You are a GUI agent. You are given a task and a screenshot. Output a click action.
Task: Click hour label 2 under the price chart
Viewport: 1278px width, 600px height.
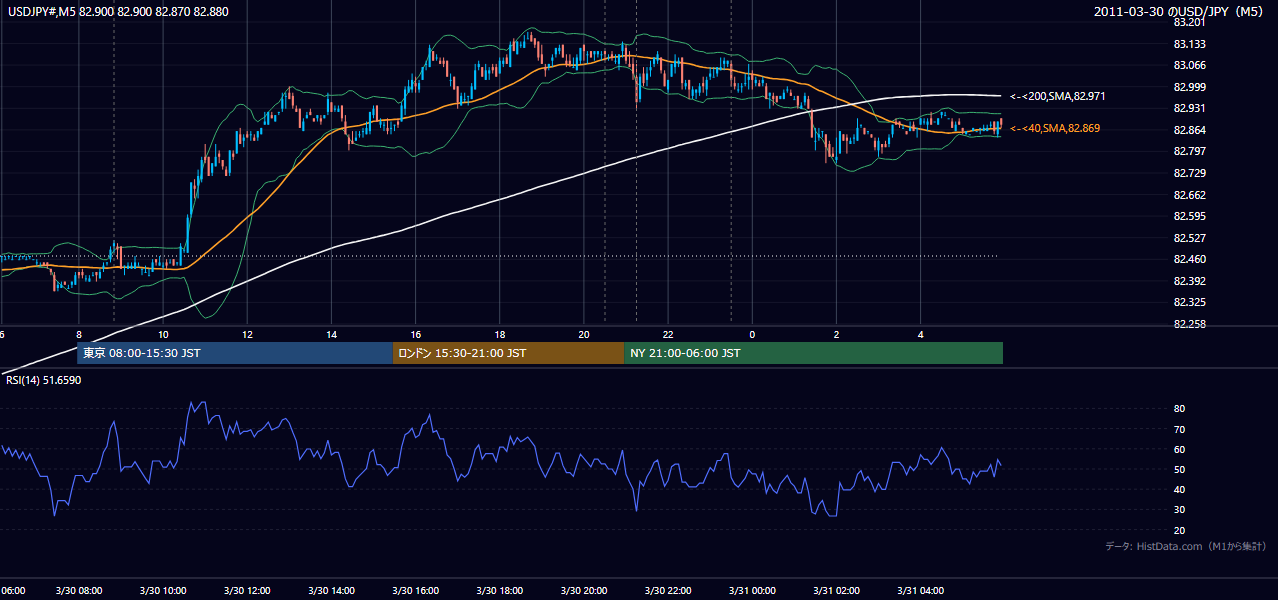836,335
